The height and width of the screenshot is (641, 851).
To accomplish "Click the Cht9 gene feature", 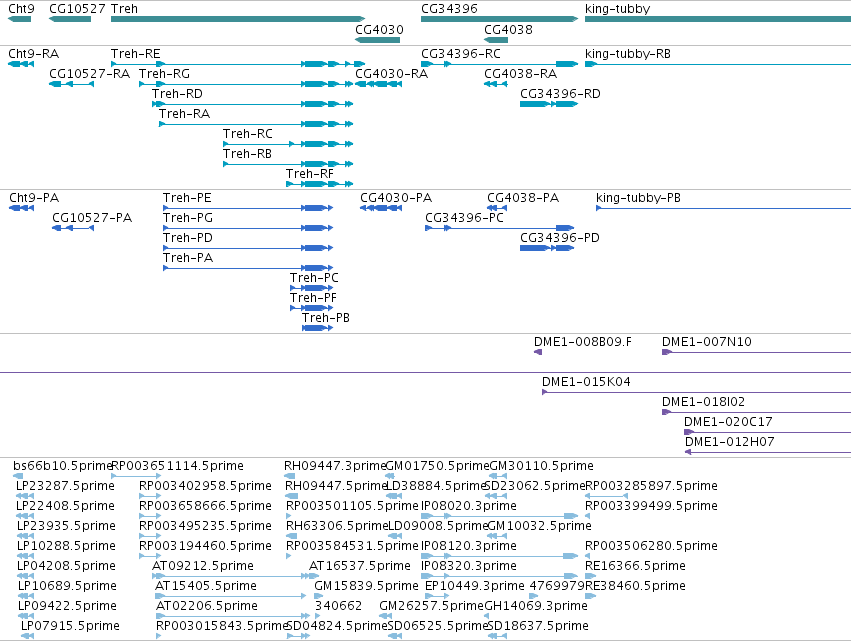I will (x=20, y=19).
